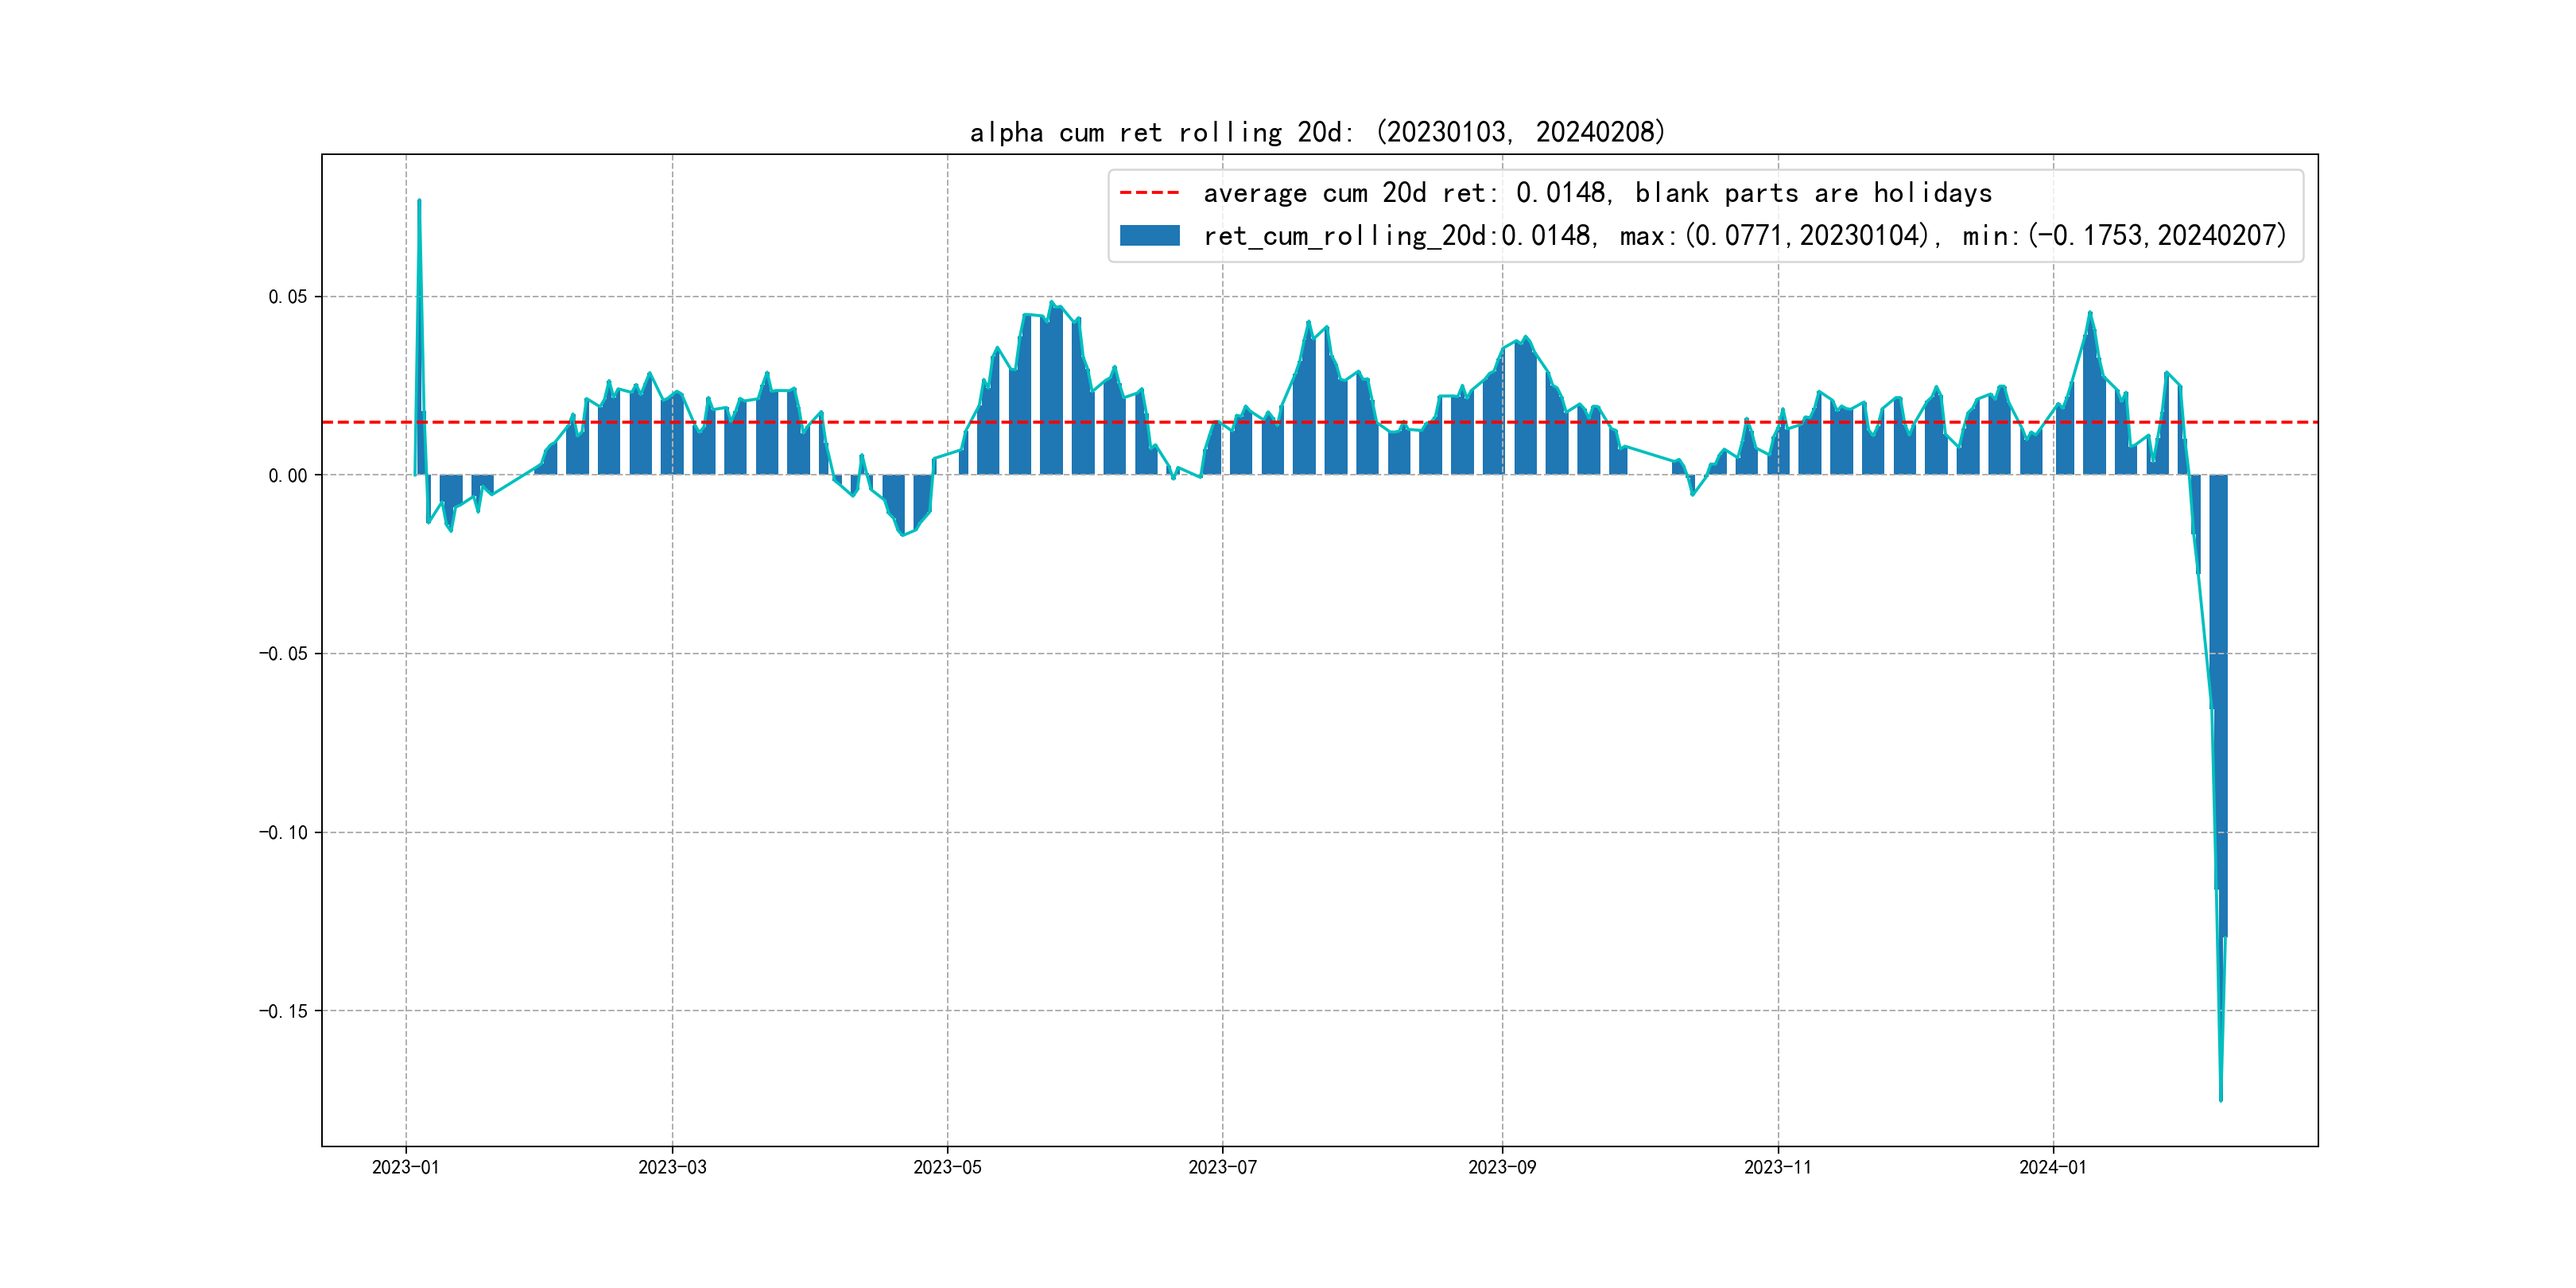The height and width of the screenshot is (1288, 2576).
Task: Click the -0.10 y-axis tick label
Action: coord(283,833)
